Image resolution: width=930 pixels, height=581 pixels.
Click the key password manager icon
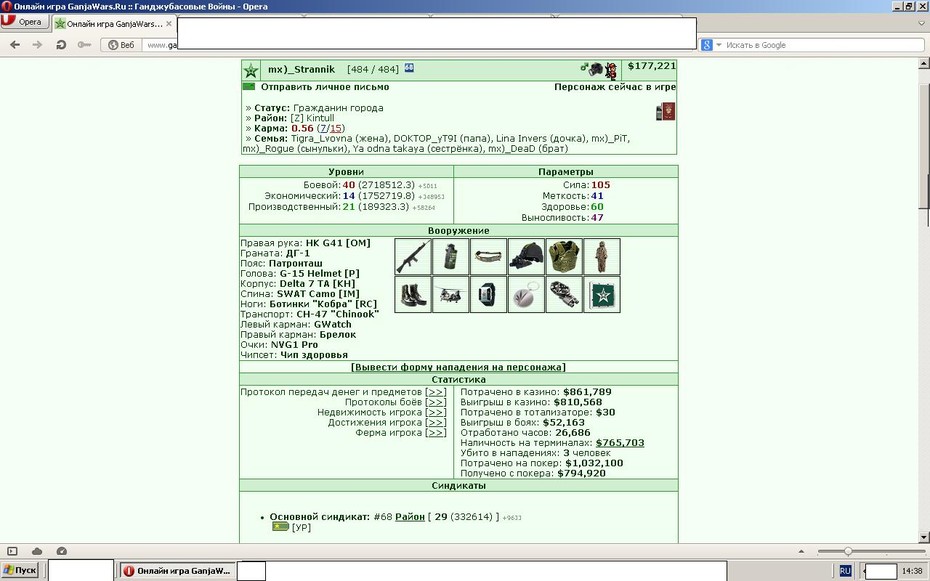tap(84, 44)
